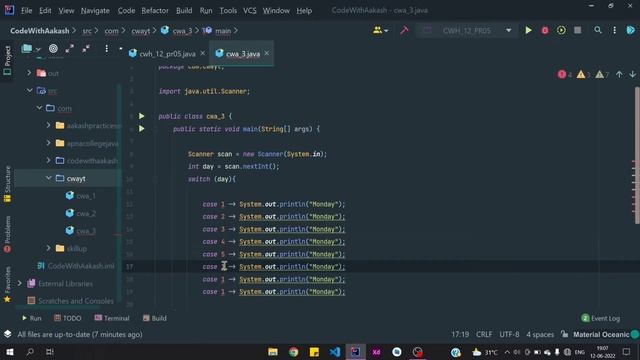The image size is (640, 360).
Task: Run main method from gutter arrow
Action: (x=142, y=129)
